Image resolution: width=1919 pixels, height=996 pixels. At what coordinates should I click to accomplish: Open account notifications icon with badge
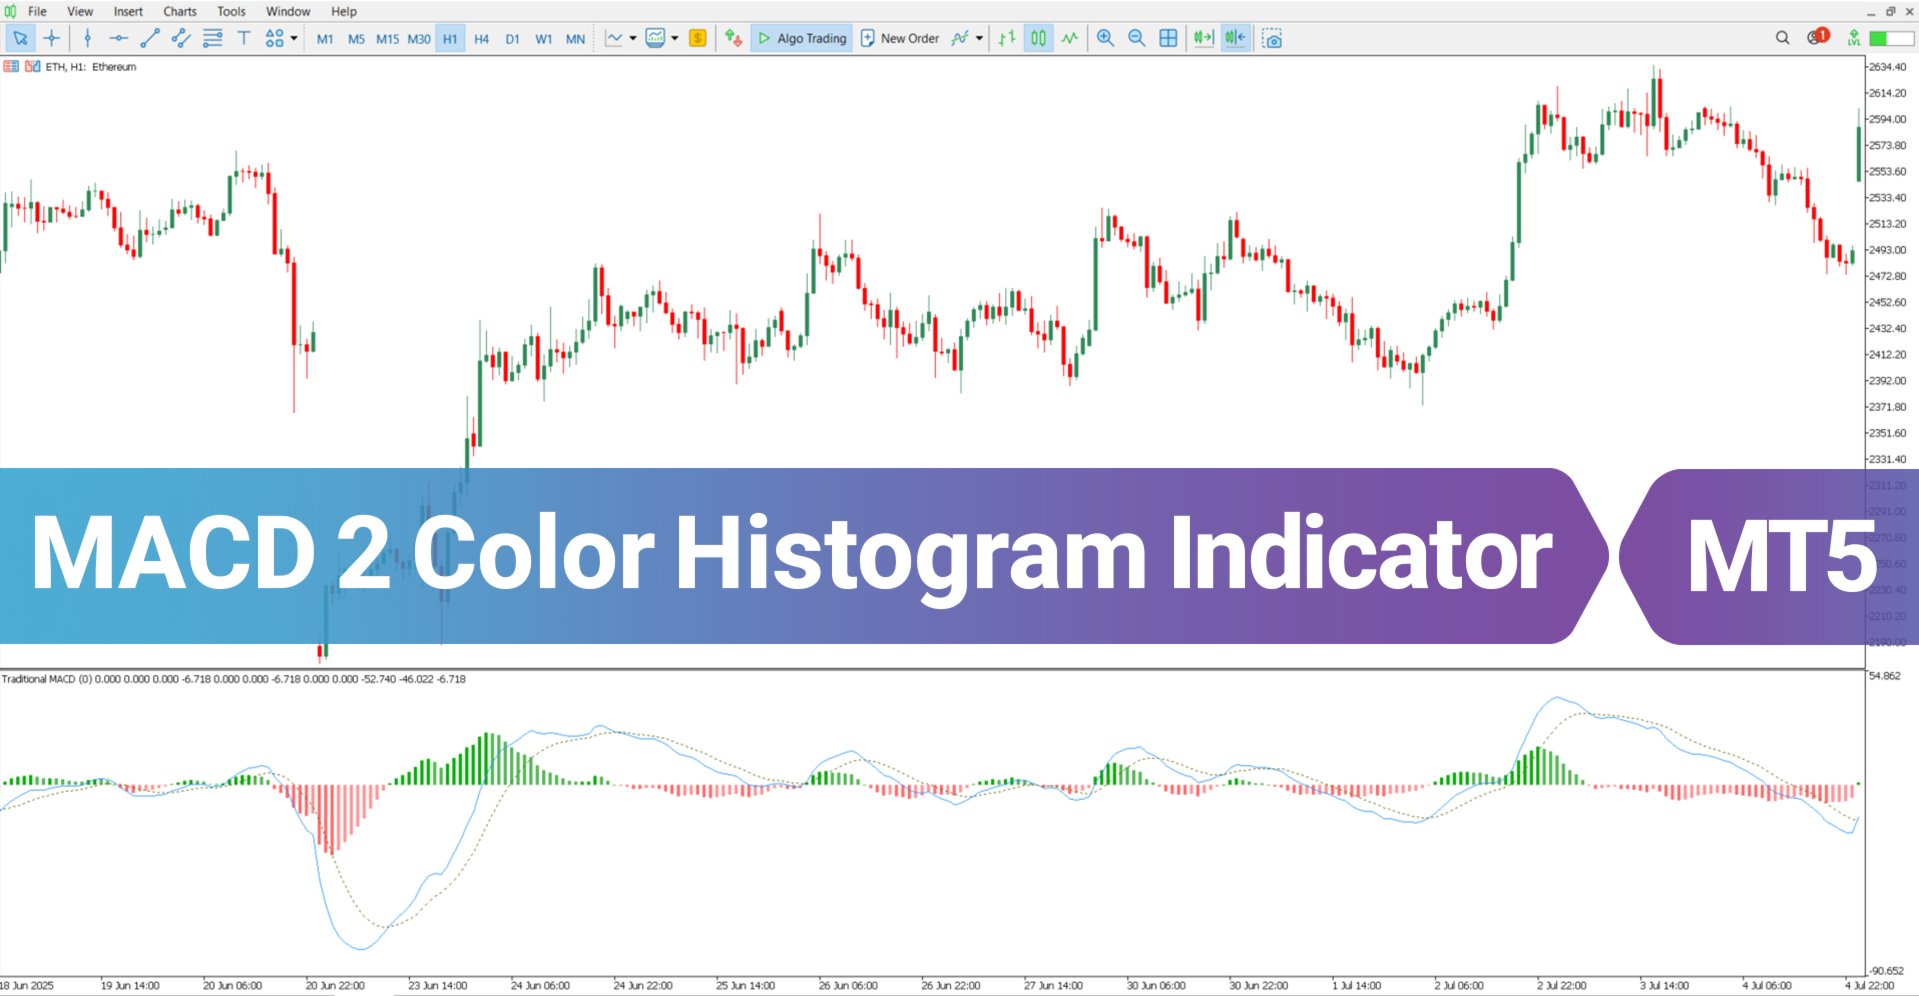click(x=1817, y=37)
